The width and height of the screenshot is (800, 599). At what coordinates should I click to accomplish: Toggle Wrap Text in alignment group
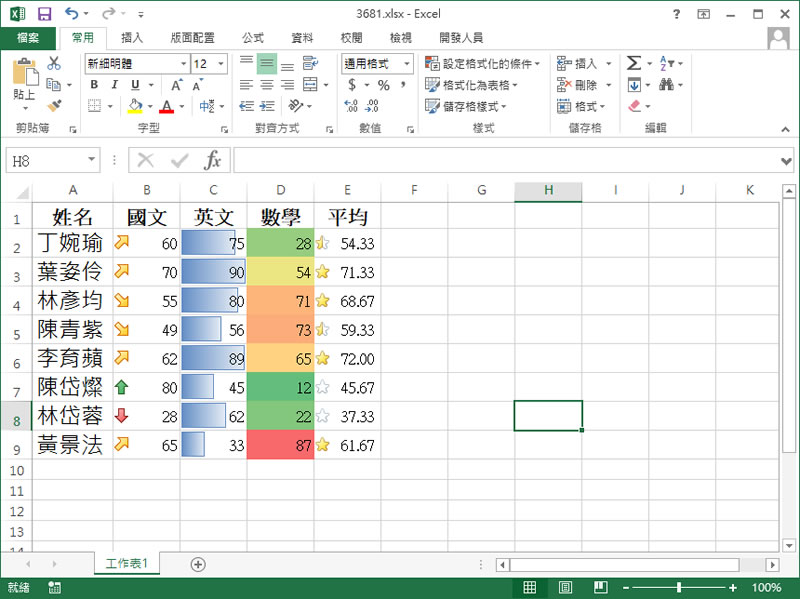click(310, 64)
